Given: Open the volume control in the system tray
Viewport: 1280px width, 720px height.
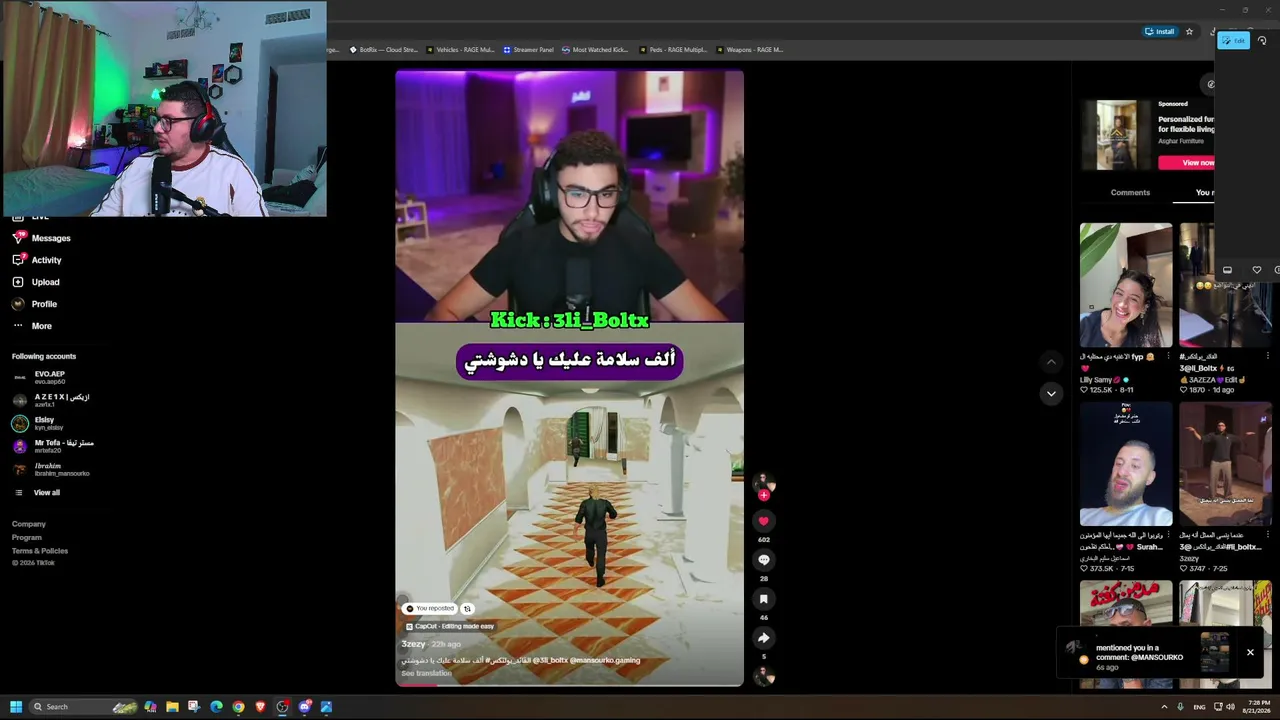Looking at the screenshot, I should 1230,707.
